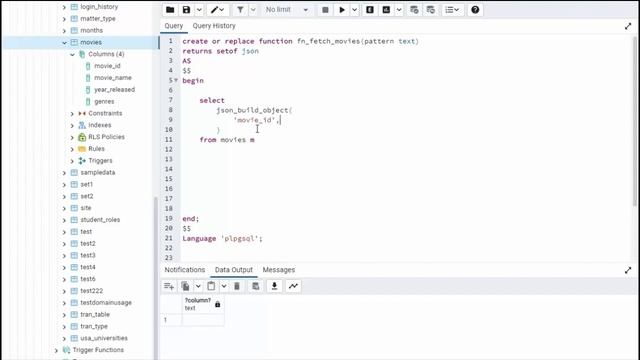Expand the Constraints node

72,113
